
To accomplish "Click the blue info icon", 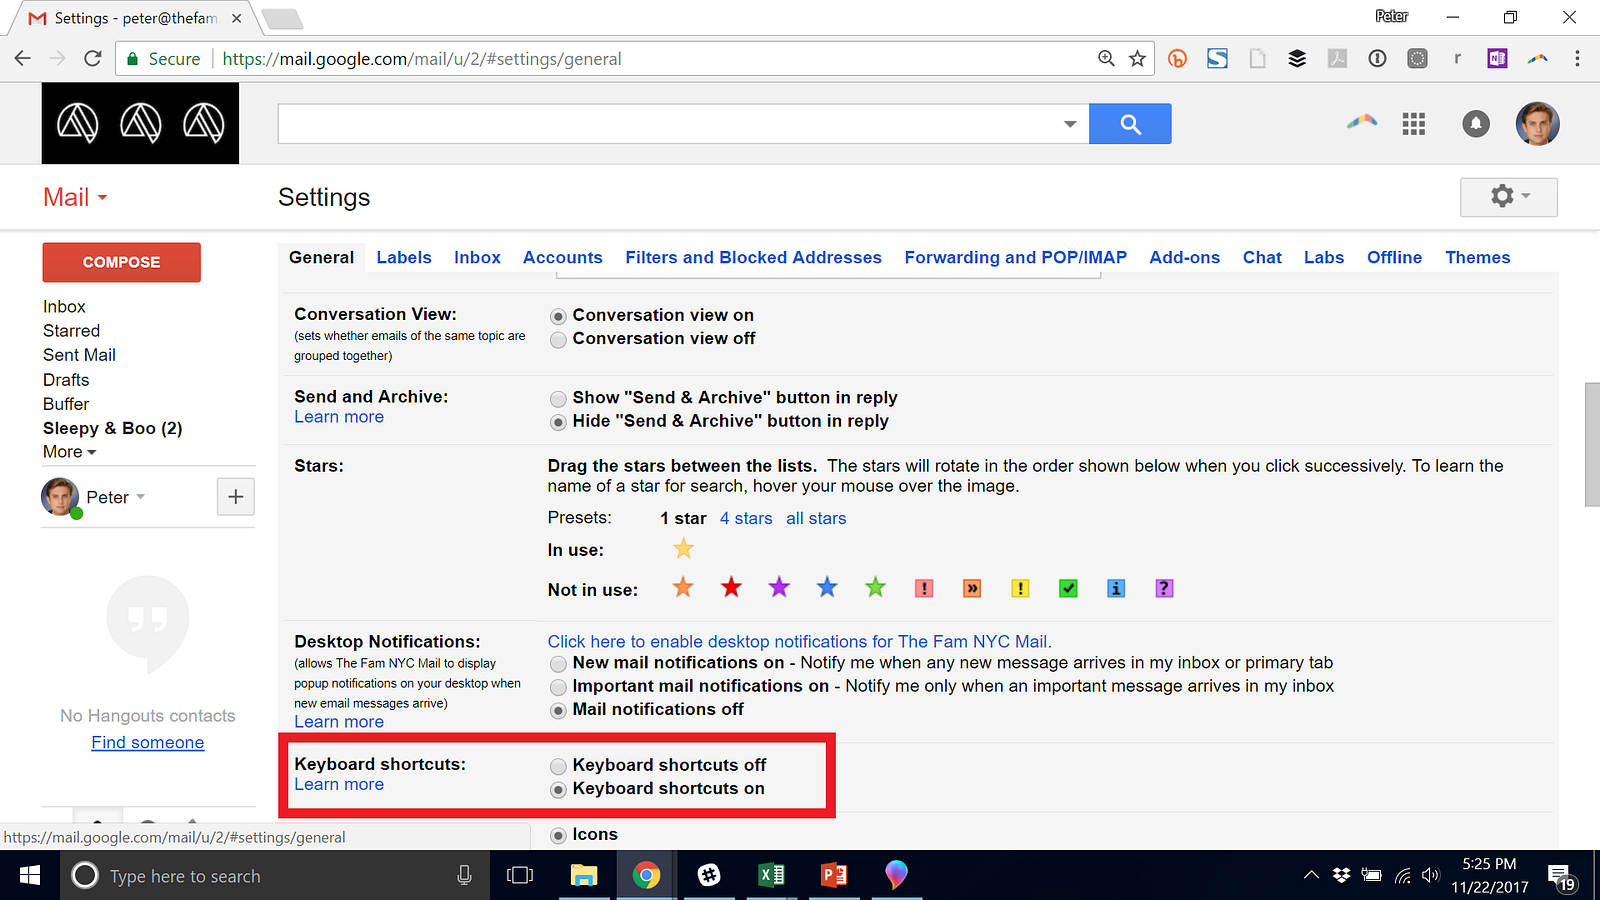I will click(1116, 588).
